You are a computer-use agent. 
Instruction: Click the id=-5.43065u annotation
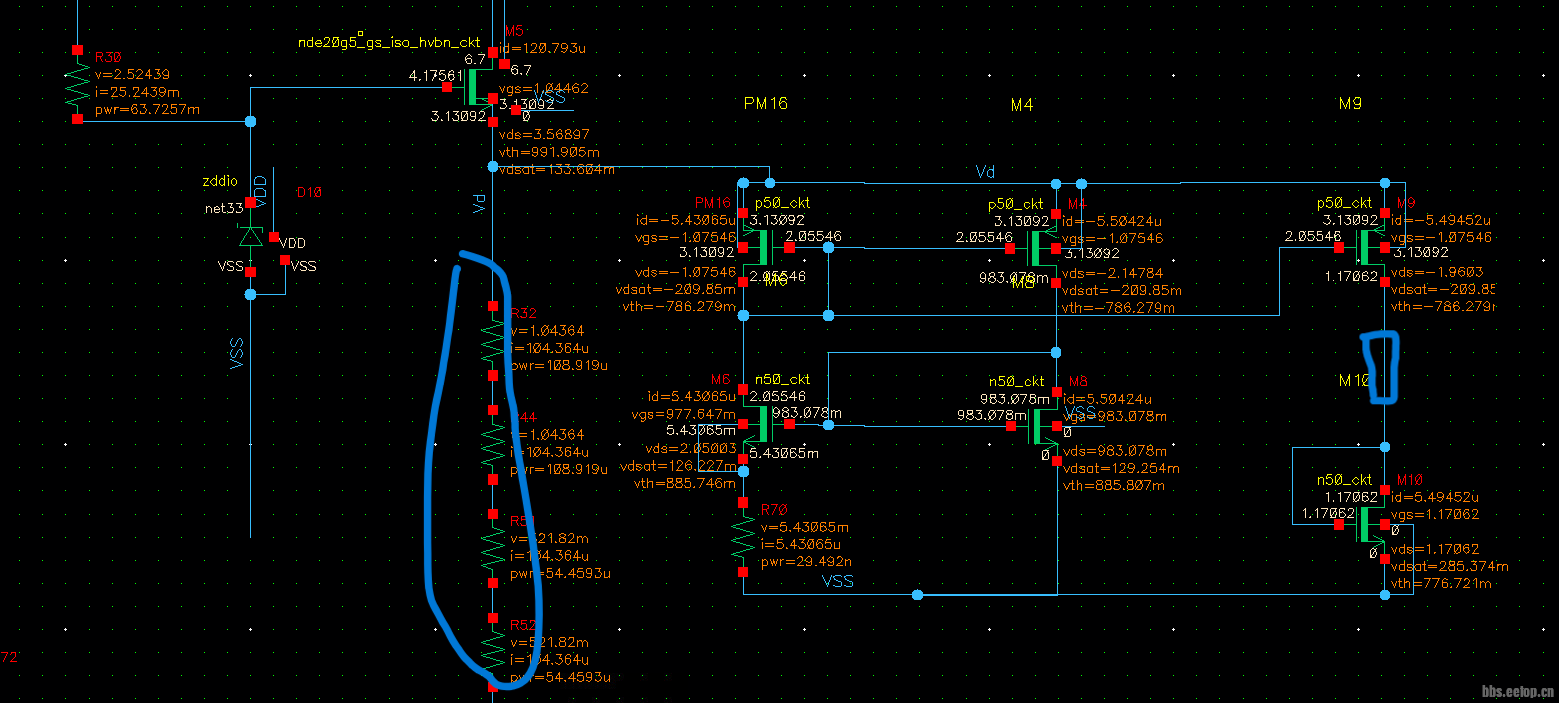point(686,220)
